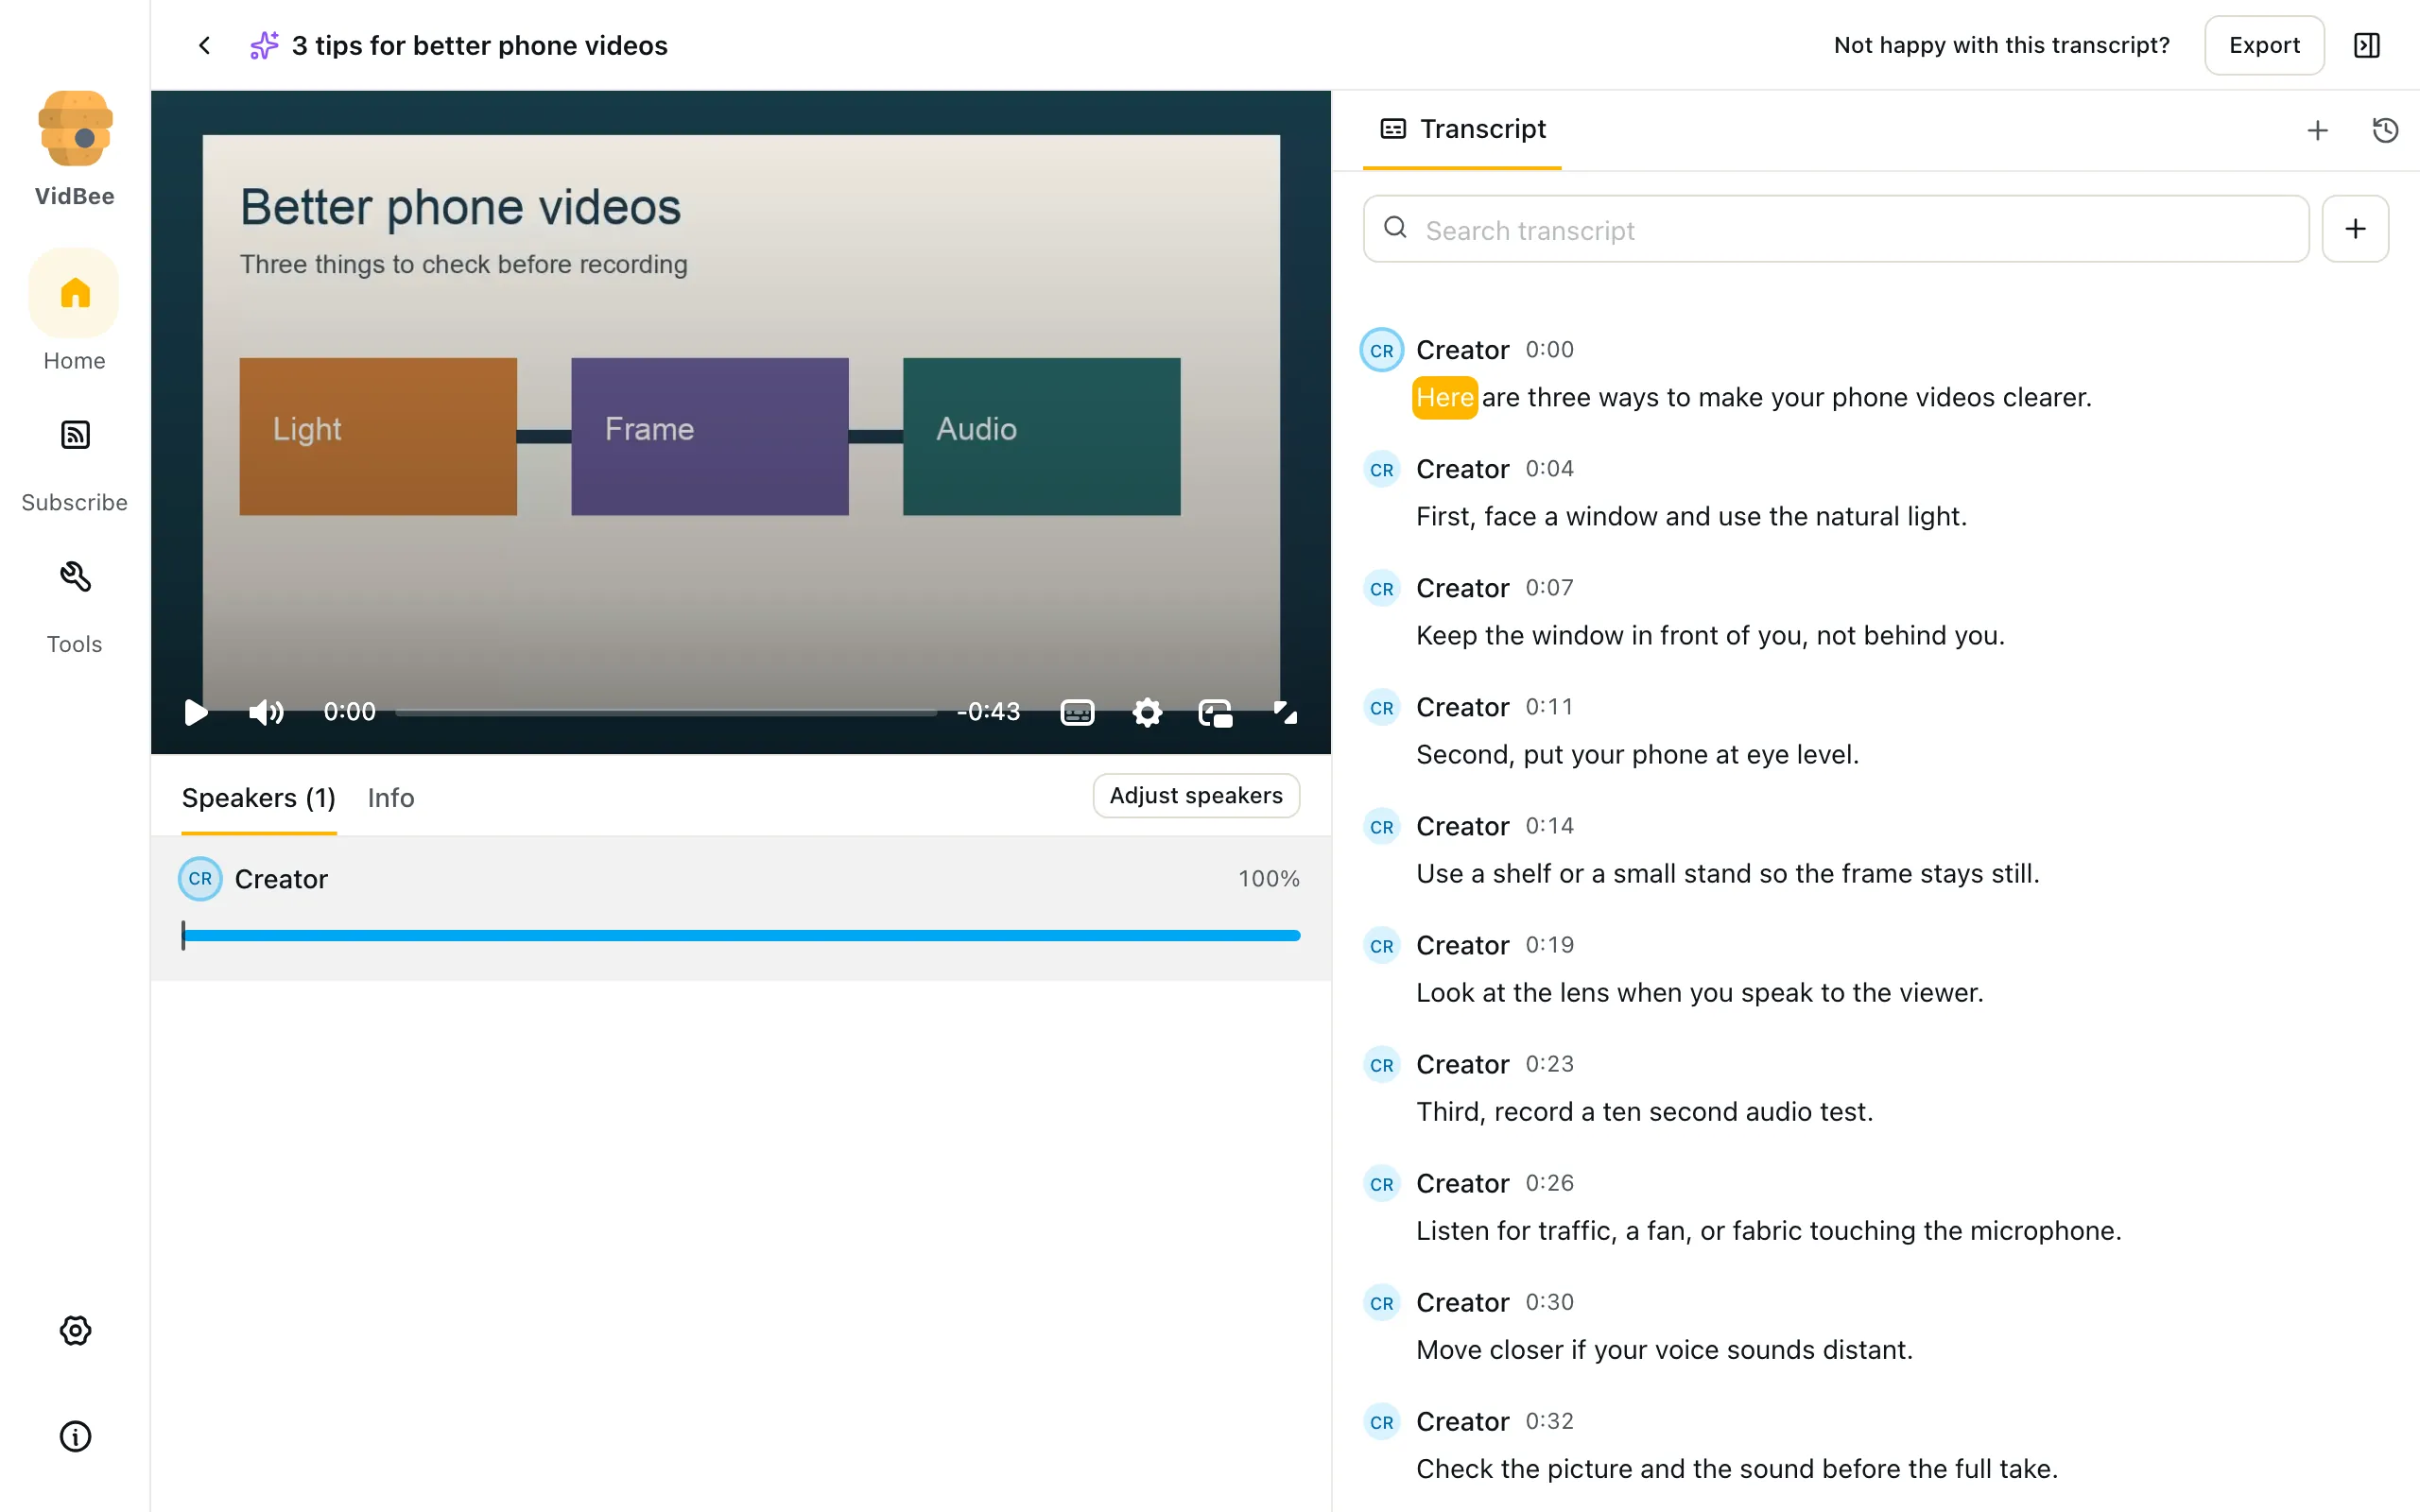This screenshot has width=2420, height=1512.
Task: Click Creator avatar at 0:00
Action: tap(1382, 350)
